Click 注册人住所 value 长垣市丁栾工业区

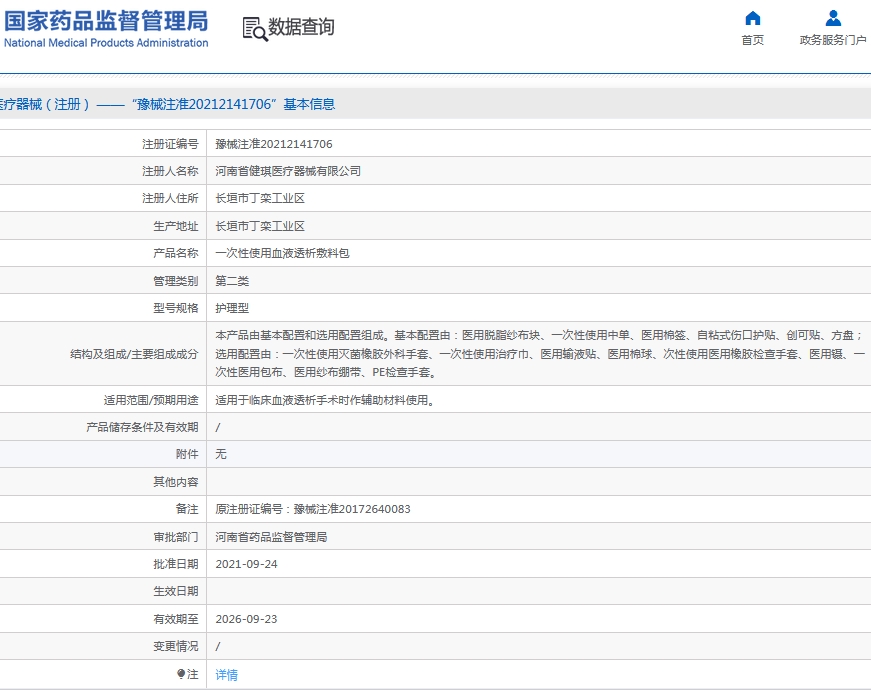[260, 198]
